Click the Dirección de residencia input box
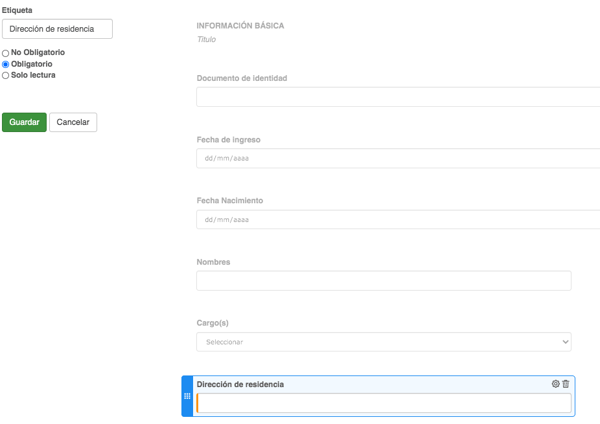This screenshot has width=600, height=424. [x=384, y=403]
